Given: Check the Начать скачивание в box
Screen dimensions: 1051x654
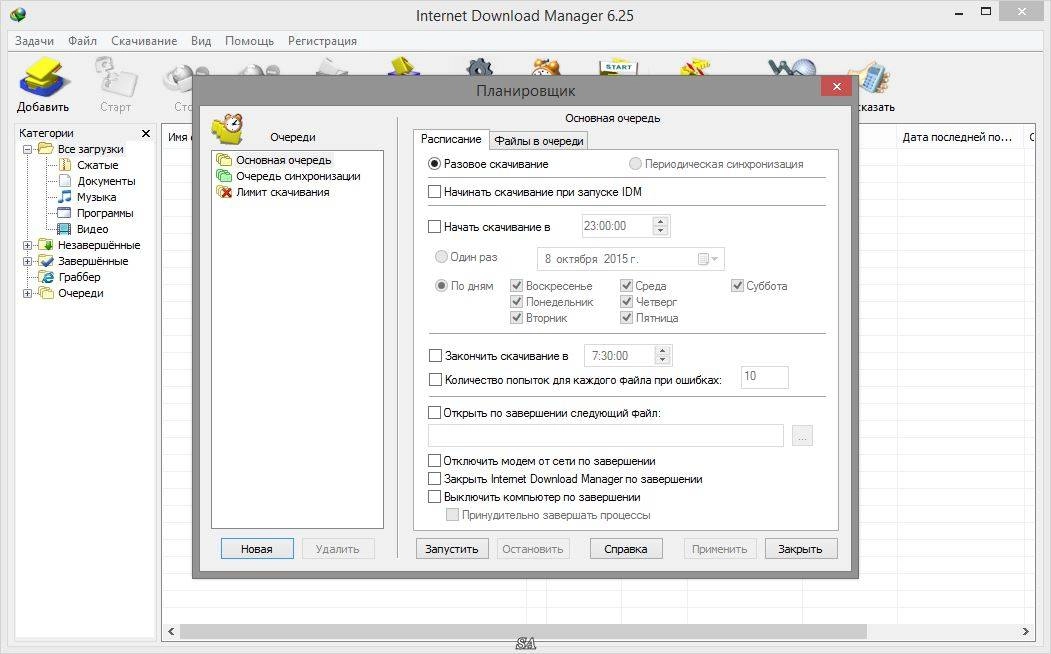Looking at the screenshot, I should tap(434, 226).
